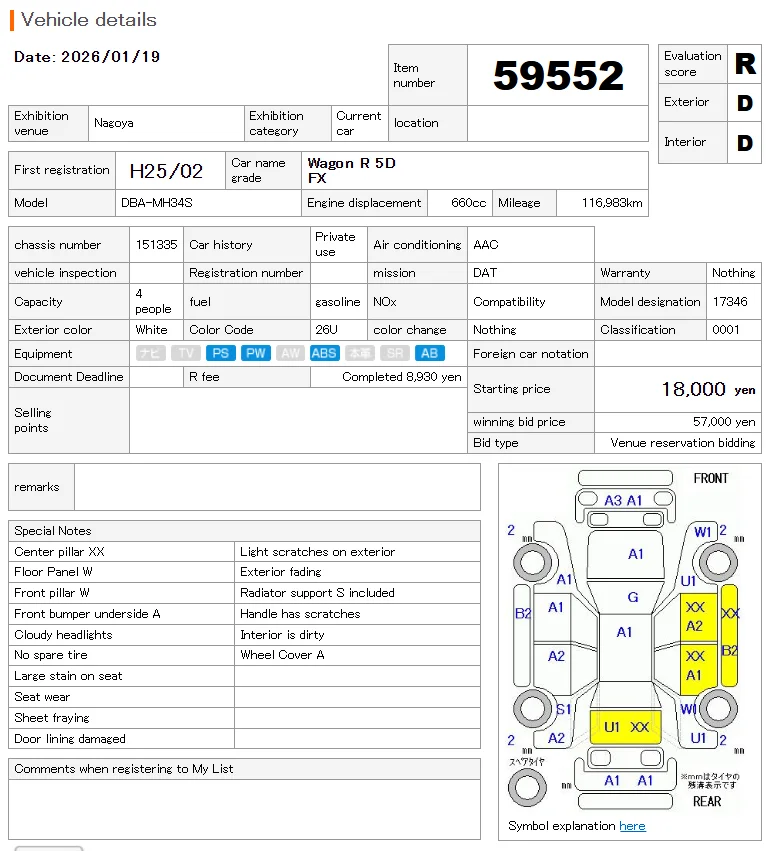Click the 'Exterior fading' note

pyautogui.click(x=281, y=571)
